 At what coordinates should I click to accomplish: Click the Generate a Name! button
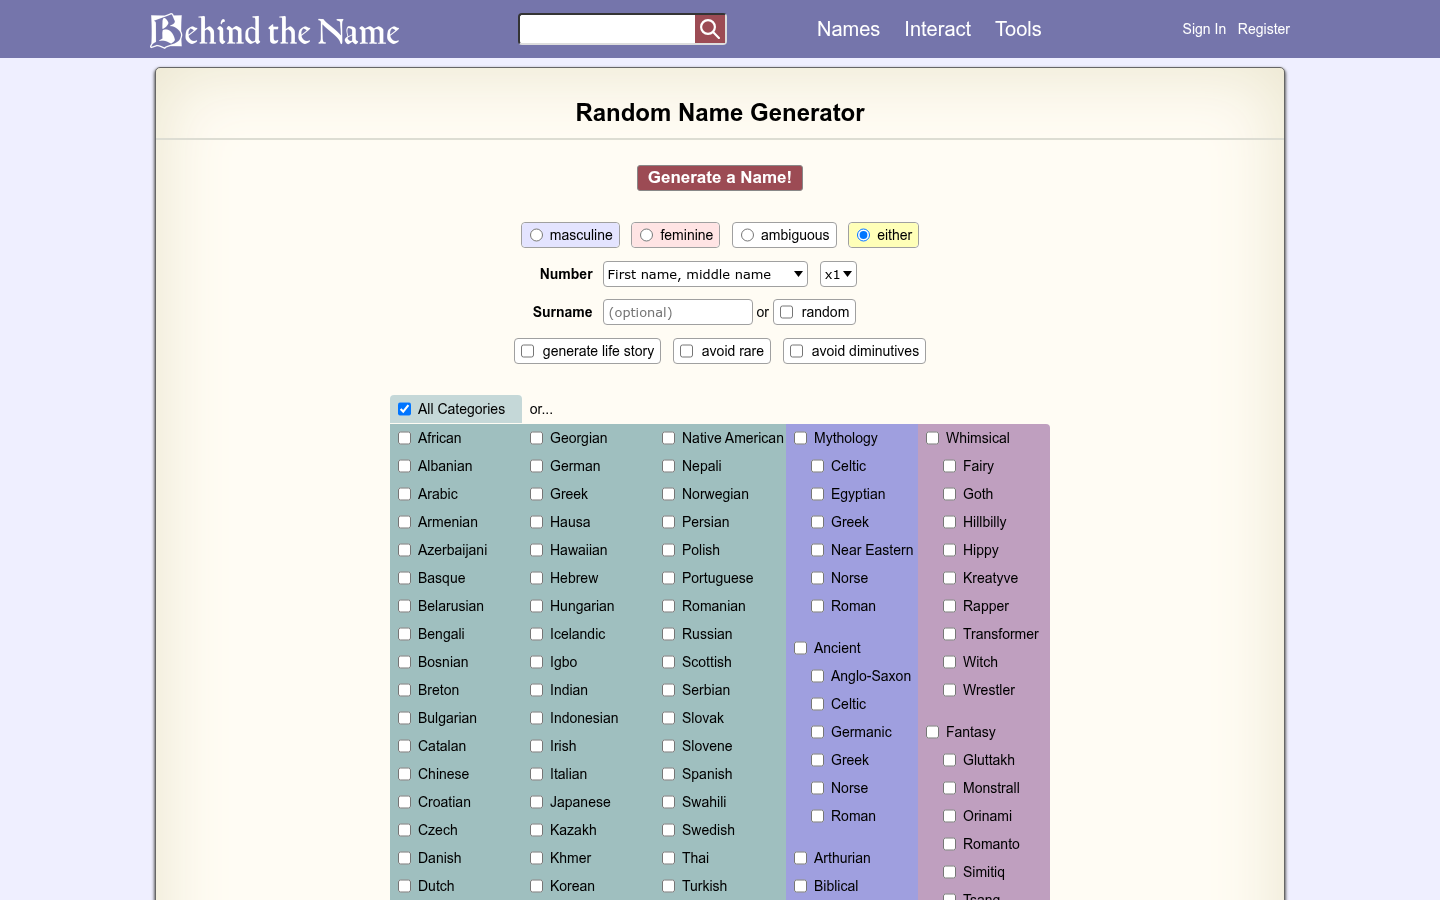(720, 178)
